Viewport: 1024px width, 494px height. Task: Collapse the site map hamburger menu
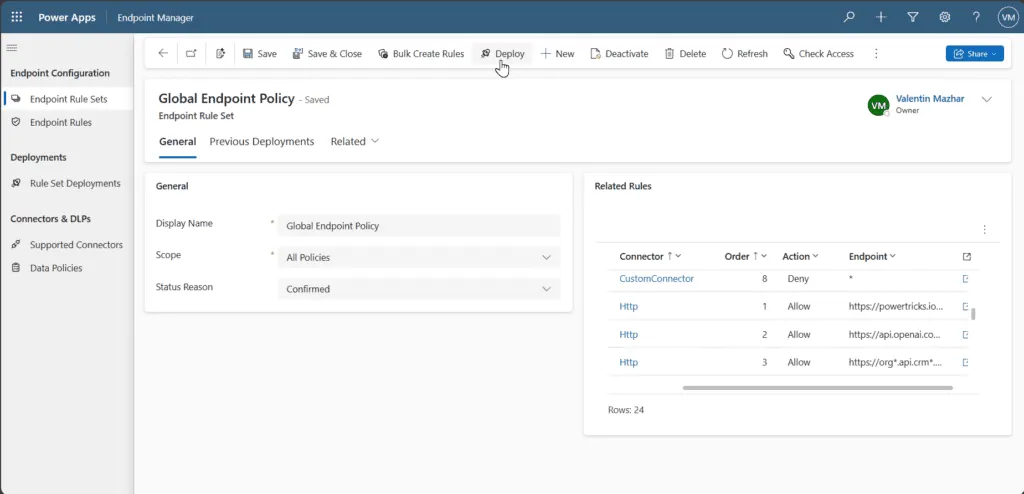click(12, 48)
